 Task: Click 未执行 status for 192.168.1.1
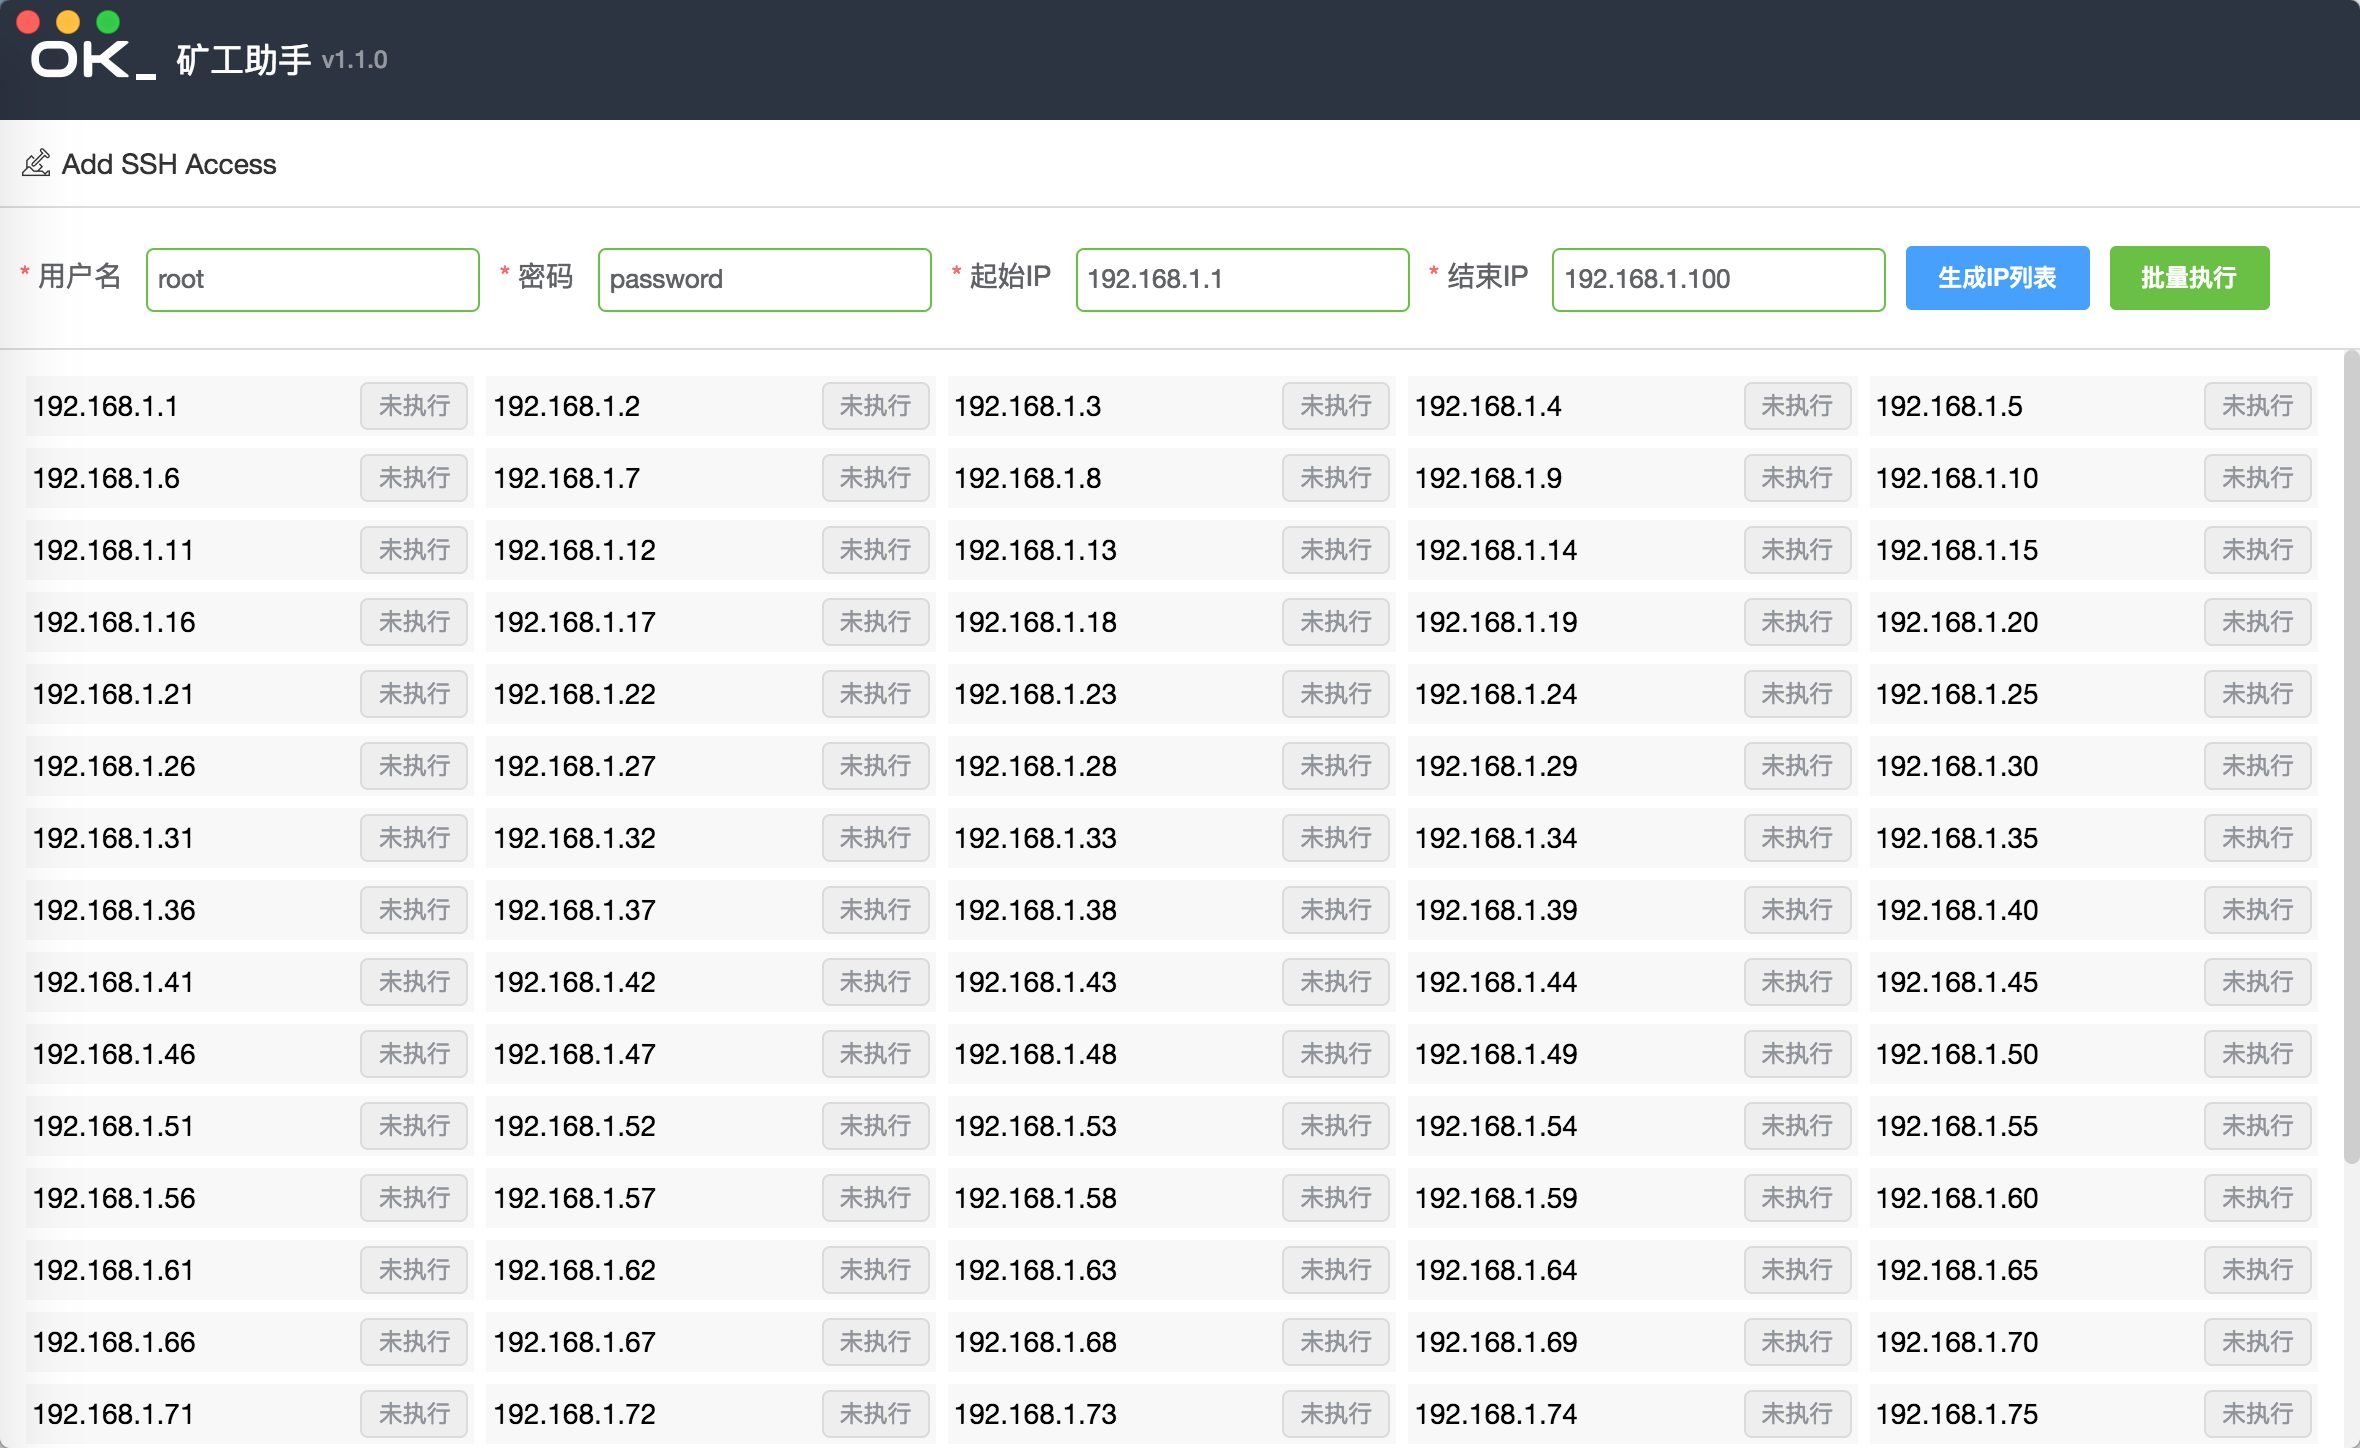(x=414, y=406)
